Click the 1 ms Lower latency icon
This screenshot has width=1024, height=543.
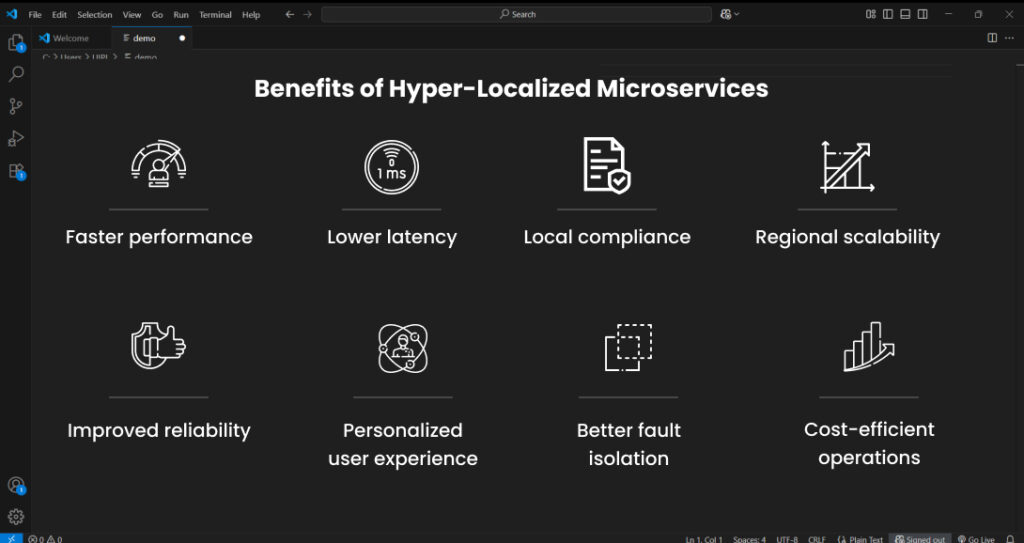point(392,167)
